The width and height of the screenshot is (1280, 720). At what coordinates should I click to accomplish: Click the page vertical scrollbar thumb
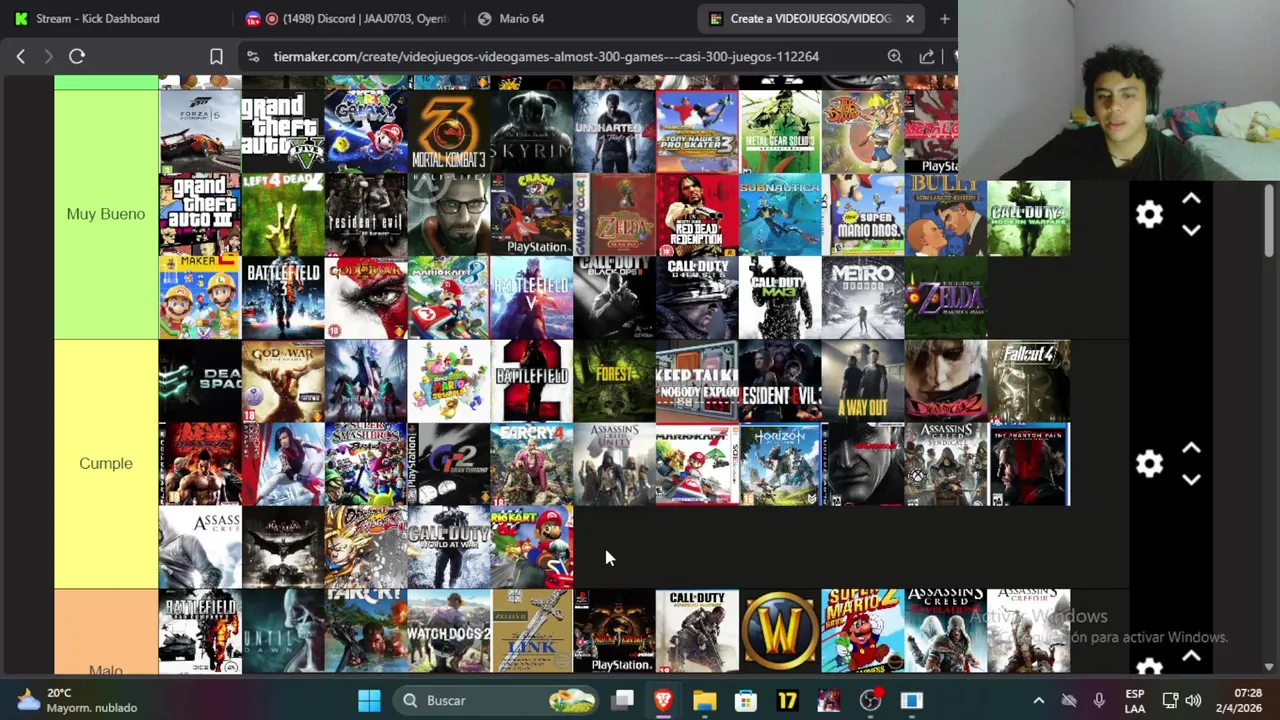click(1269, 221)
